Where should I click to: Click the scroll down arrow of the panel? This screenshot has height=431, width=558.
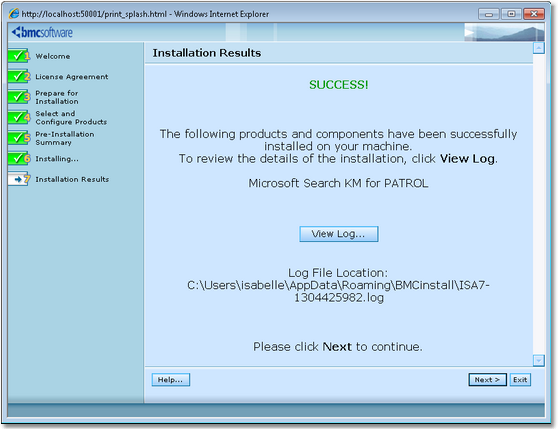click(538, 360)
